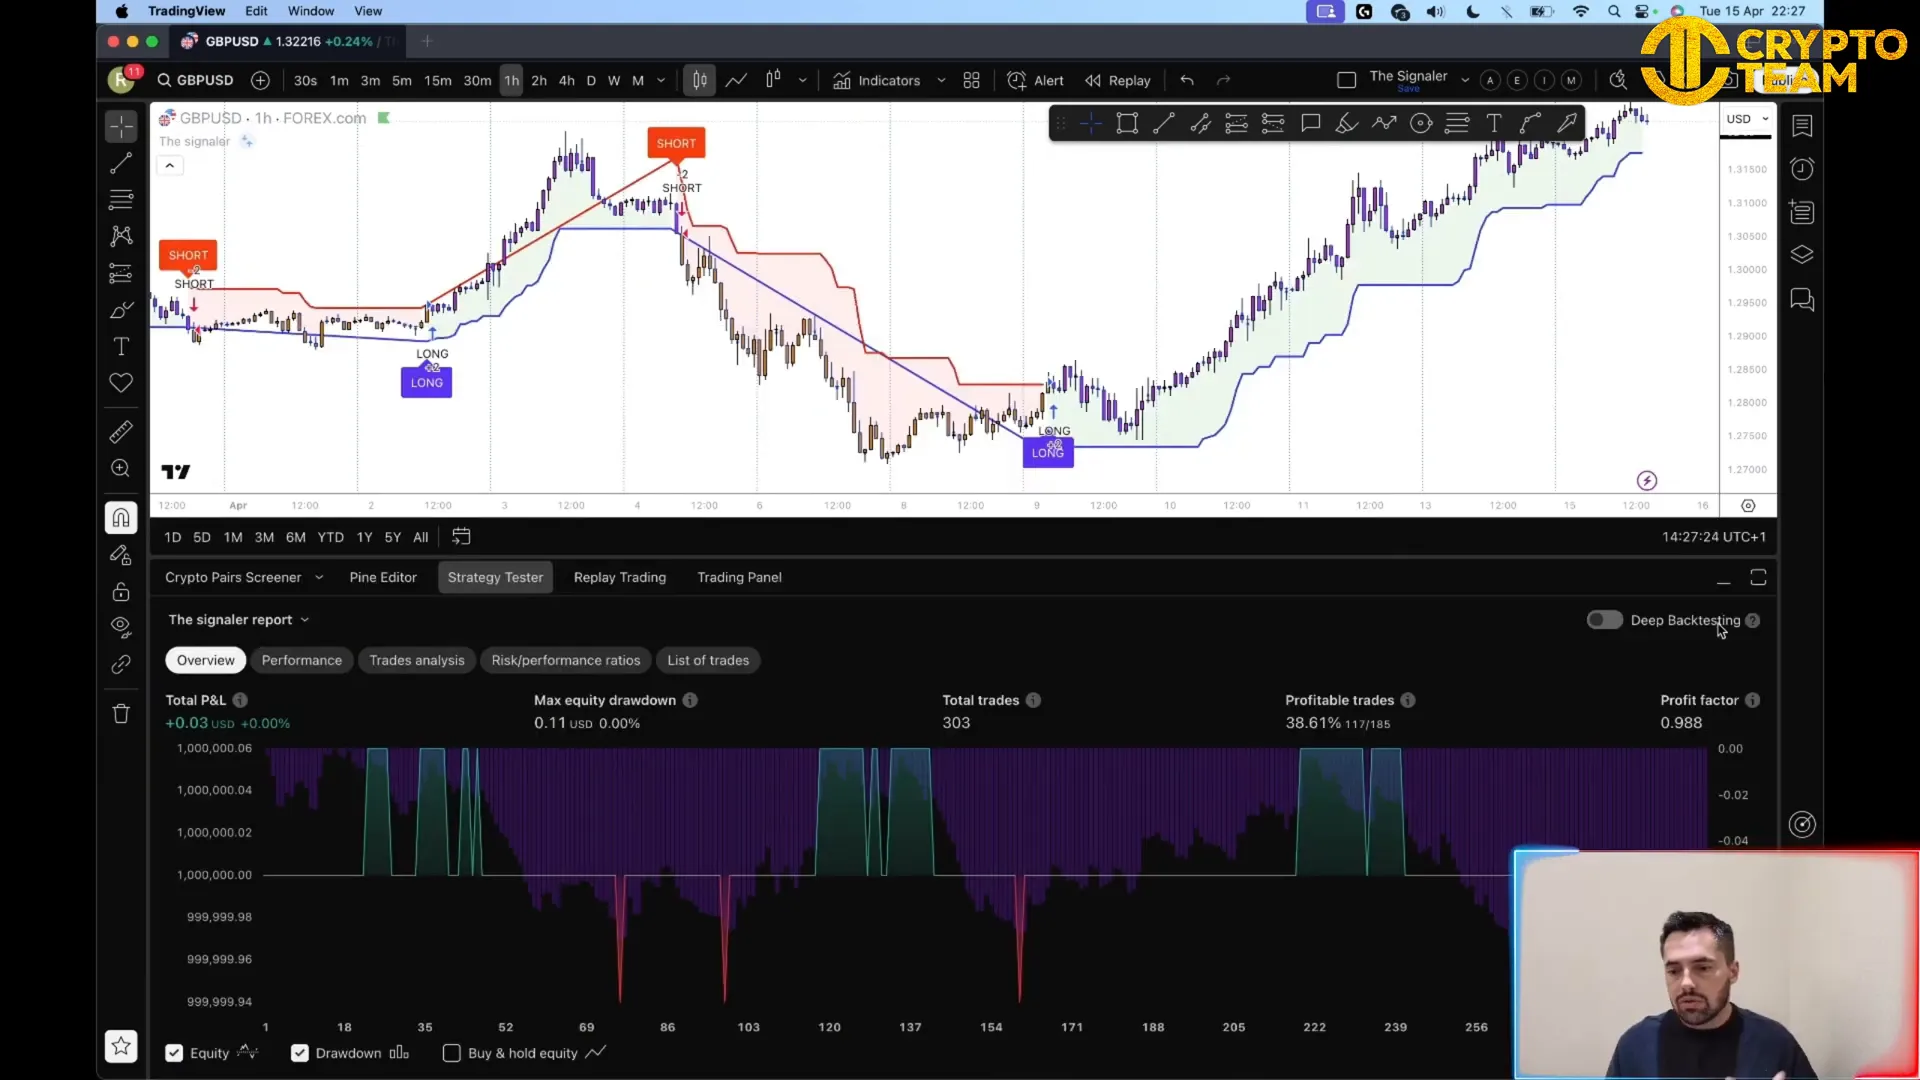
Task: Click the heart favorites icon
Action: coord(121,383)
